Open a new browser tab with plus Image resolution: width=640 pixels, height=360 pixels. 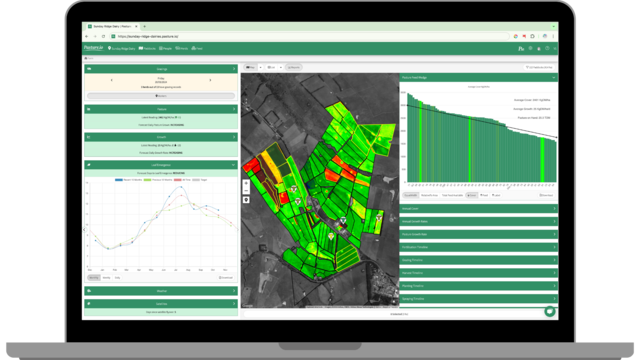click(144, 27)
